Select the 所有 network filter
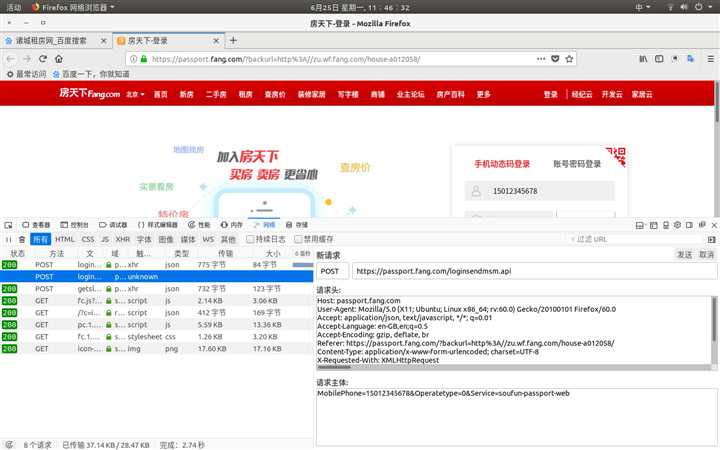The width and height of the screenshot is (720, 450). 40,239
